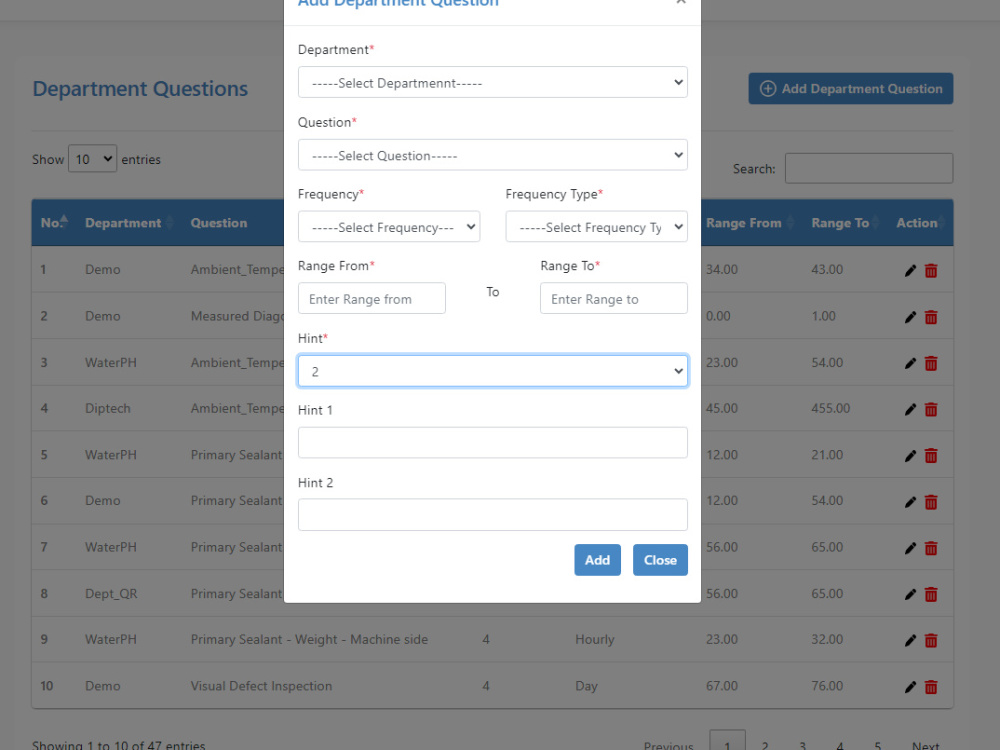The height and width of the screenshot is (750, 1000).
Task: Edit row 9 Hourly entry
Action: pyautogui.click(x=910, y=640)
